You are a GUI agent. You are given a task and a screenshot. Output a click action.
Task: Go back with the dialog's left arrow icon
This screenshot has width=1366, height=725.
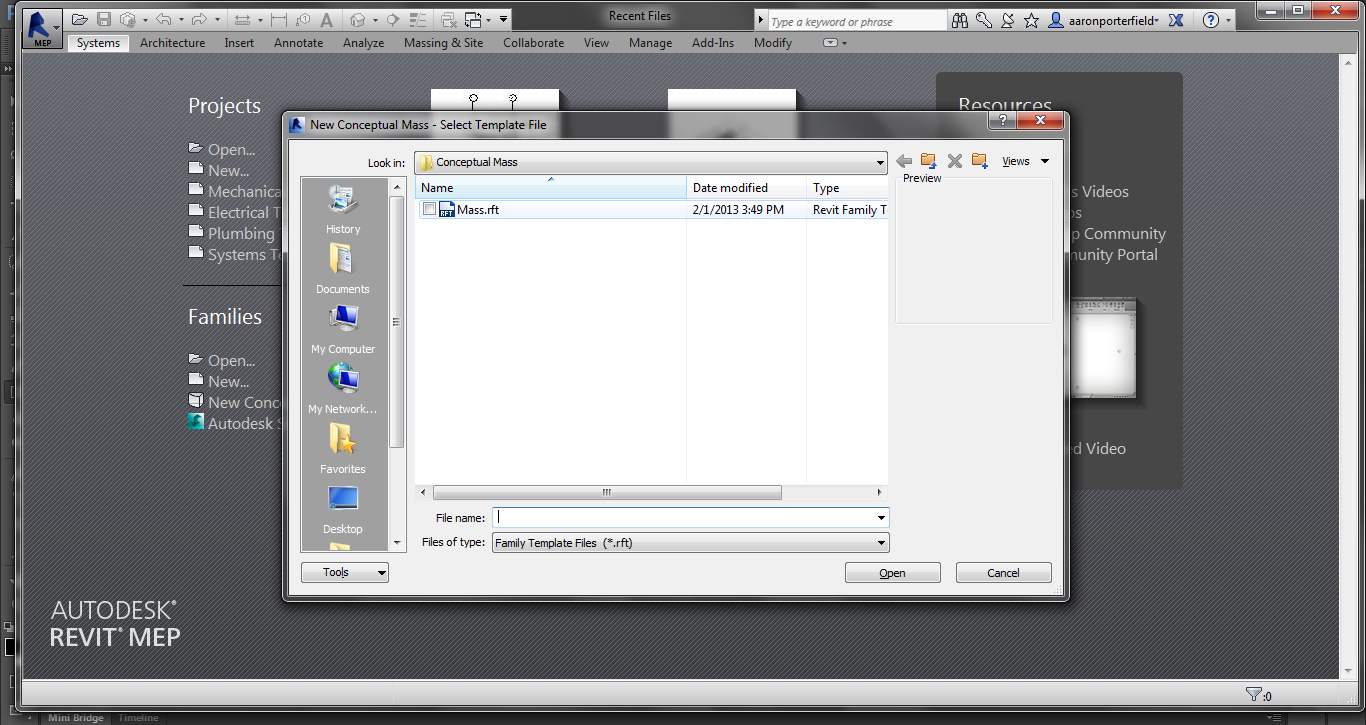pos(904,161)
